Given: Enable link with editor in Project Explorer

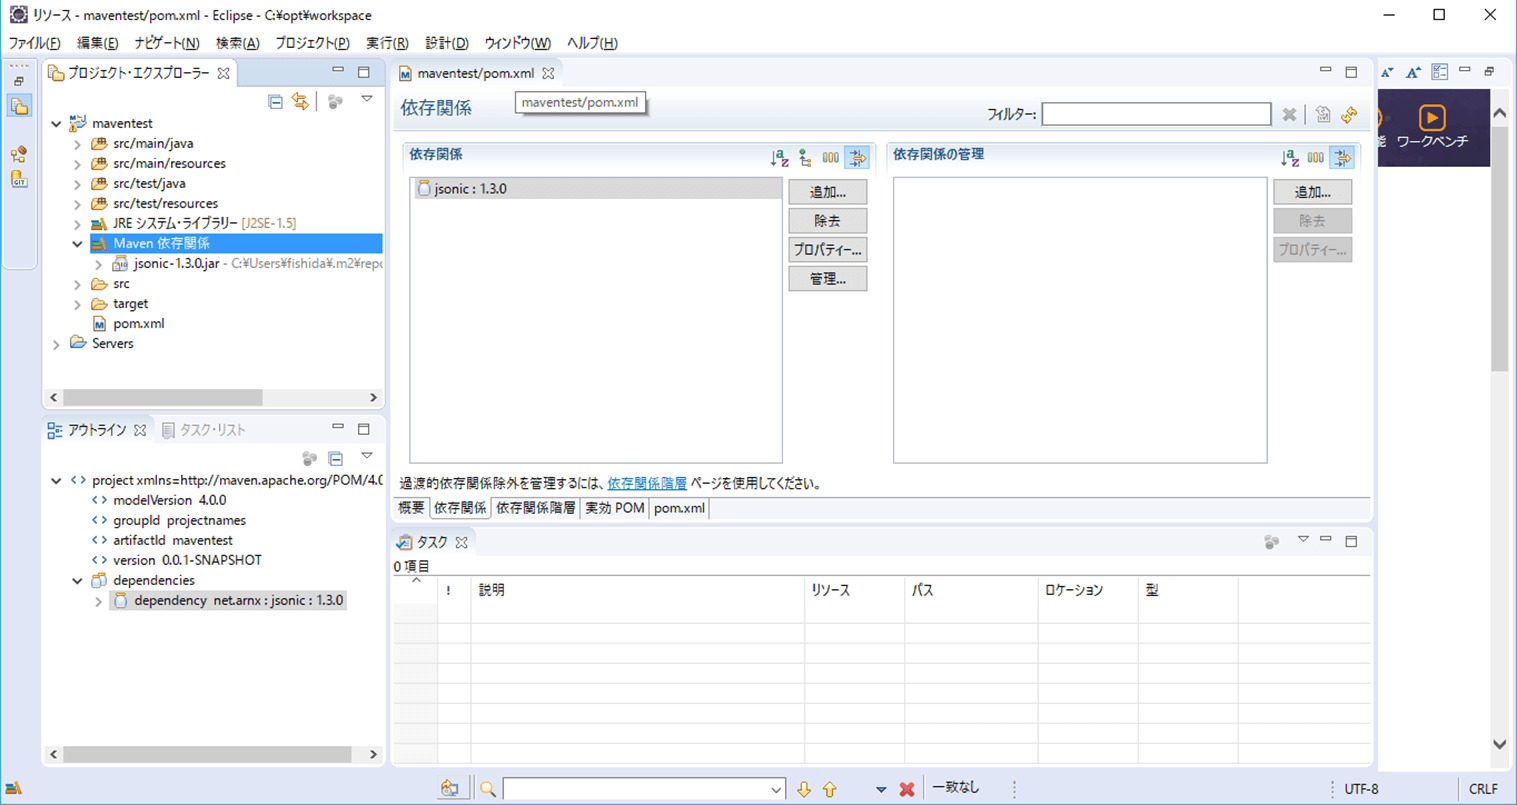Looking at the screenshot, I should [x=299, y=100].
